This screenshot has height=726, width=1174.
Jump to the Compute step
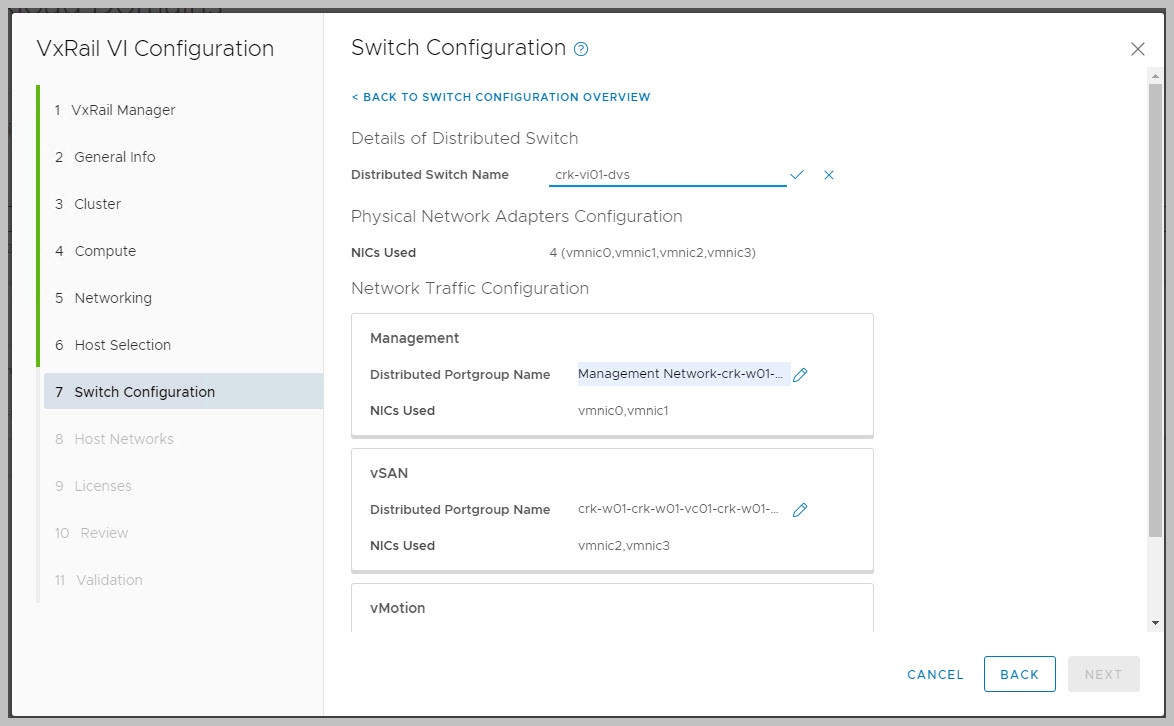click(x=95, y=251)
